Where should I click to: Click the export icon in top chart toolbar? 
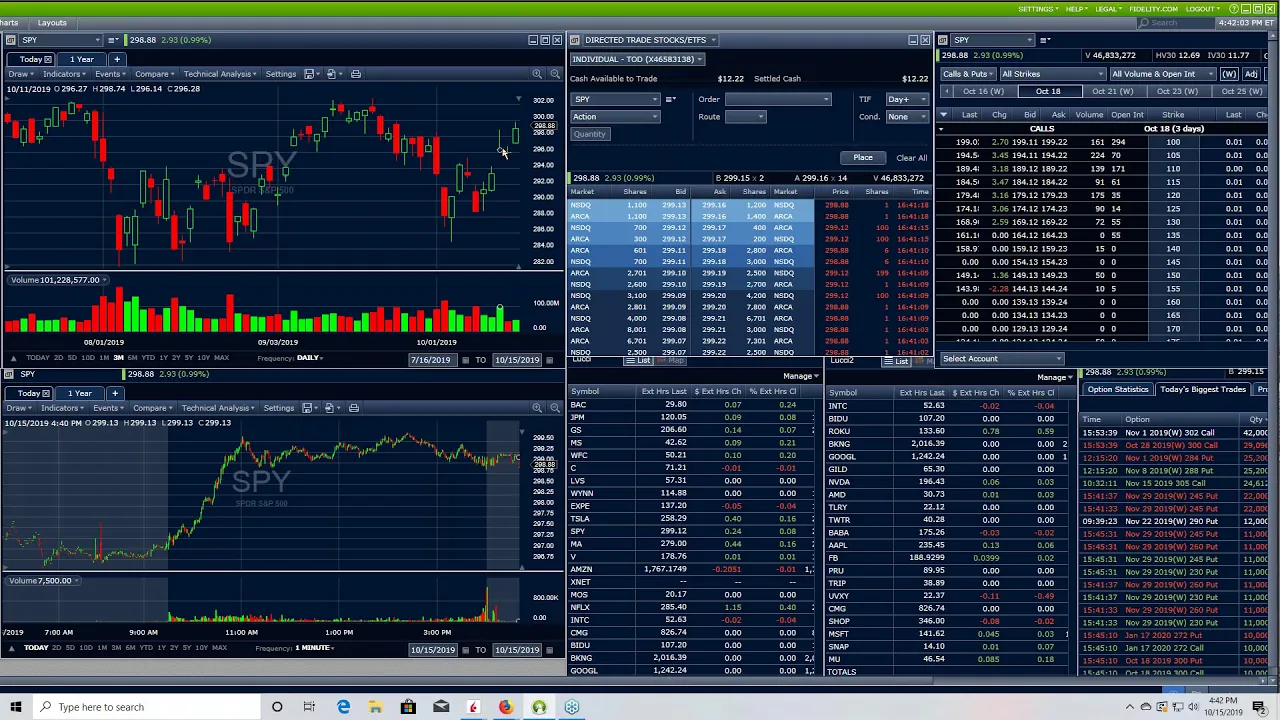point(331,74)
